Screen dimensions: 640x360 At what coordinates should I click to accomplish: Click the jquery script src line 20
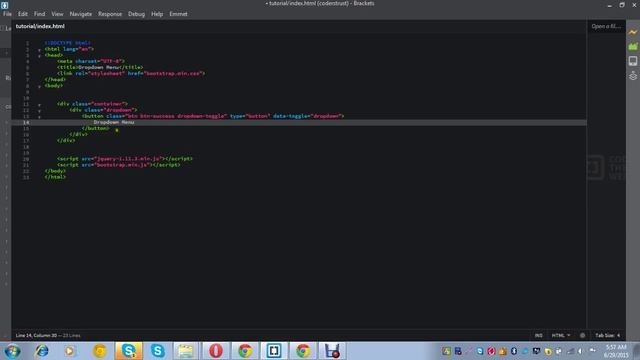click(125, 158)
